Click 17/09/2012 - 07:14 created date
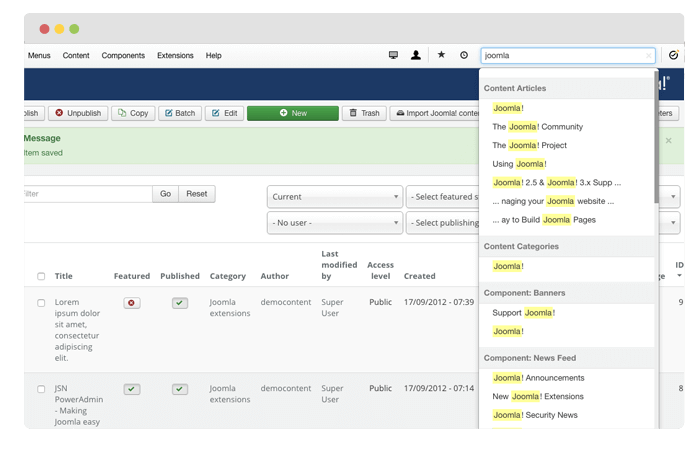This screenshot has width=700, height=450. point(439,388)
